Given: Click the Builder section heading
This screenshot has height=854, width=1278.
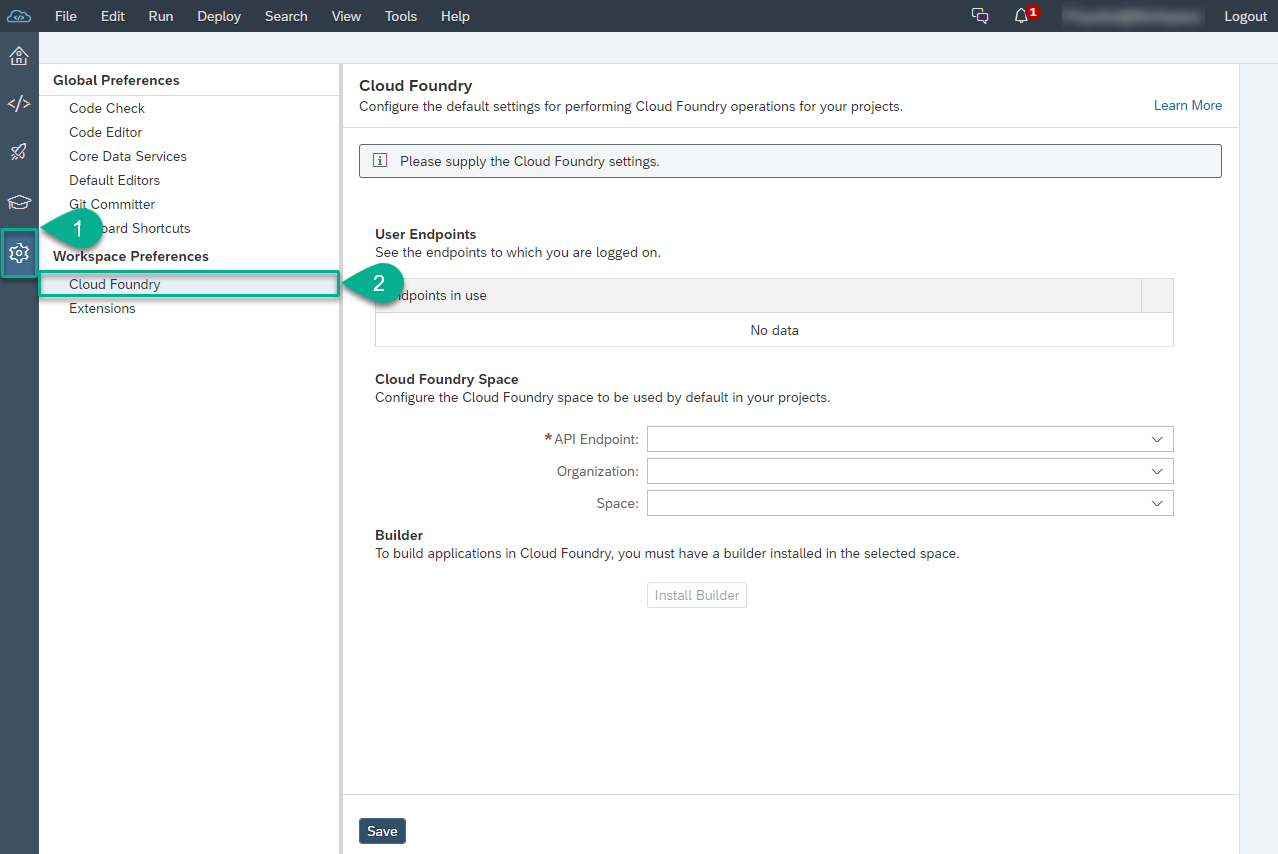Looking at the screenshot, I should 399,535.
